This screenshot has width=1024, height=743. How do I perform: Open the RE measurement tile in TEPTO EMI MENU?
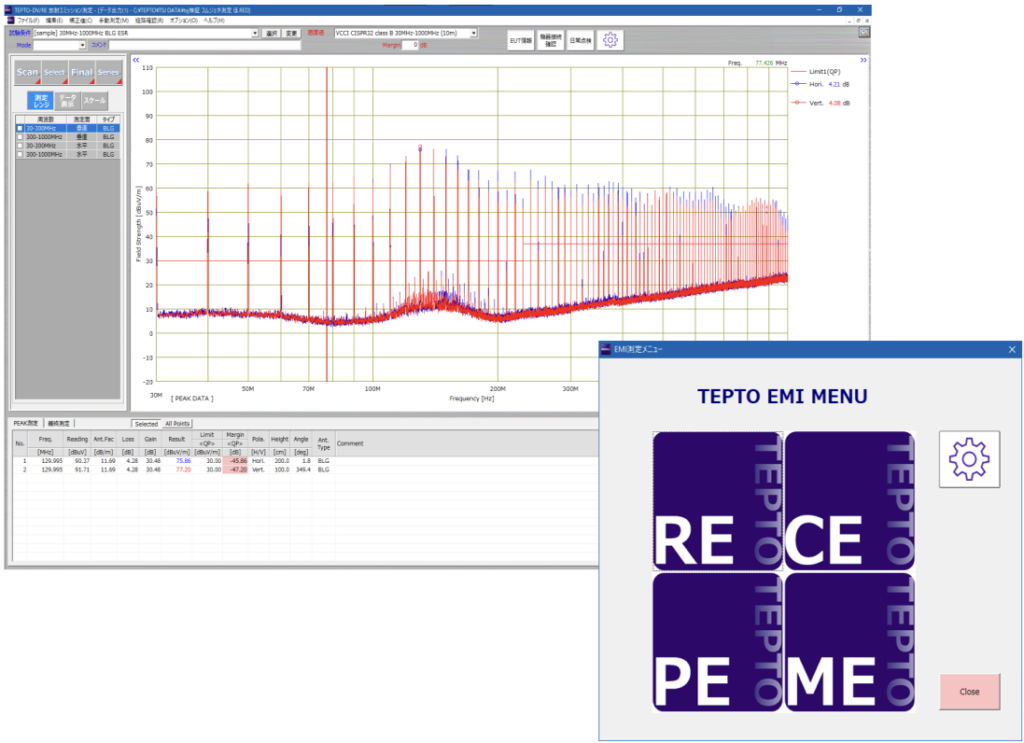(x=718, y=501)
